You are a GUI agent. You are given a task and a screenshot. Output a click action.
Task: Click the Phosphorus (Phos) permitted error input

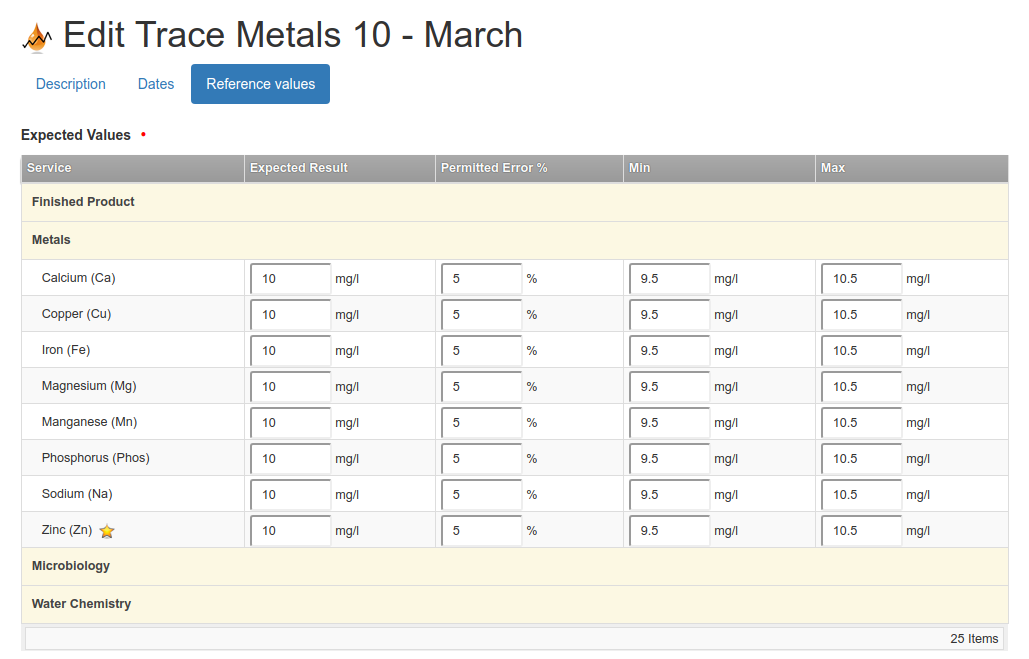(x=481, y=459)
